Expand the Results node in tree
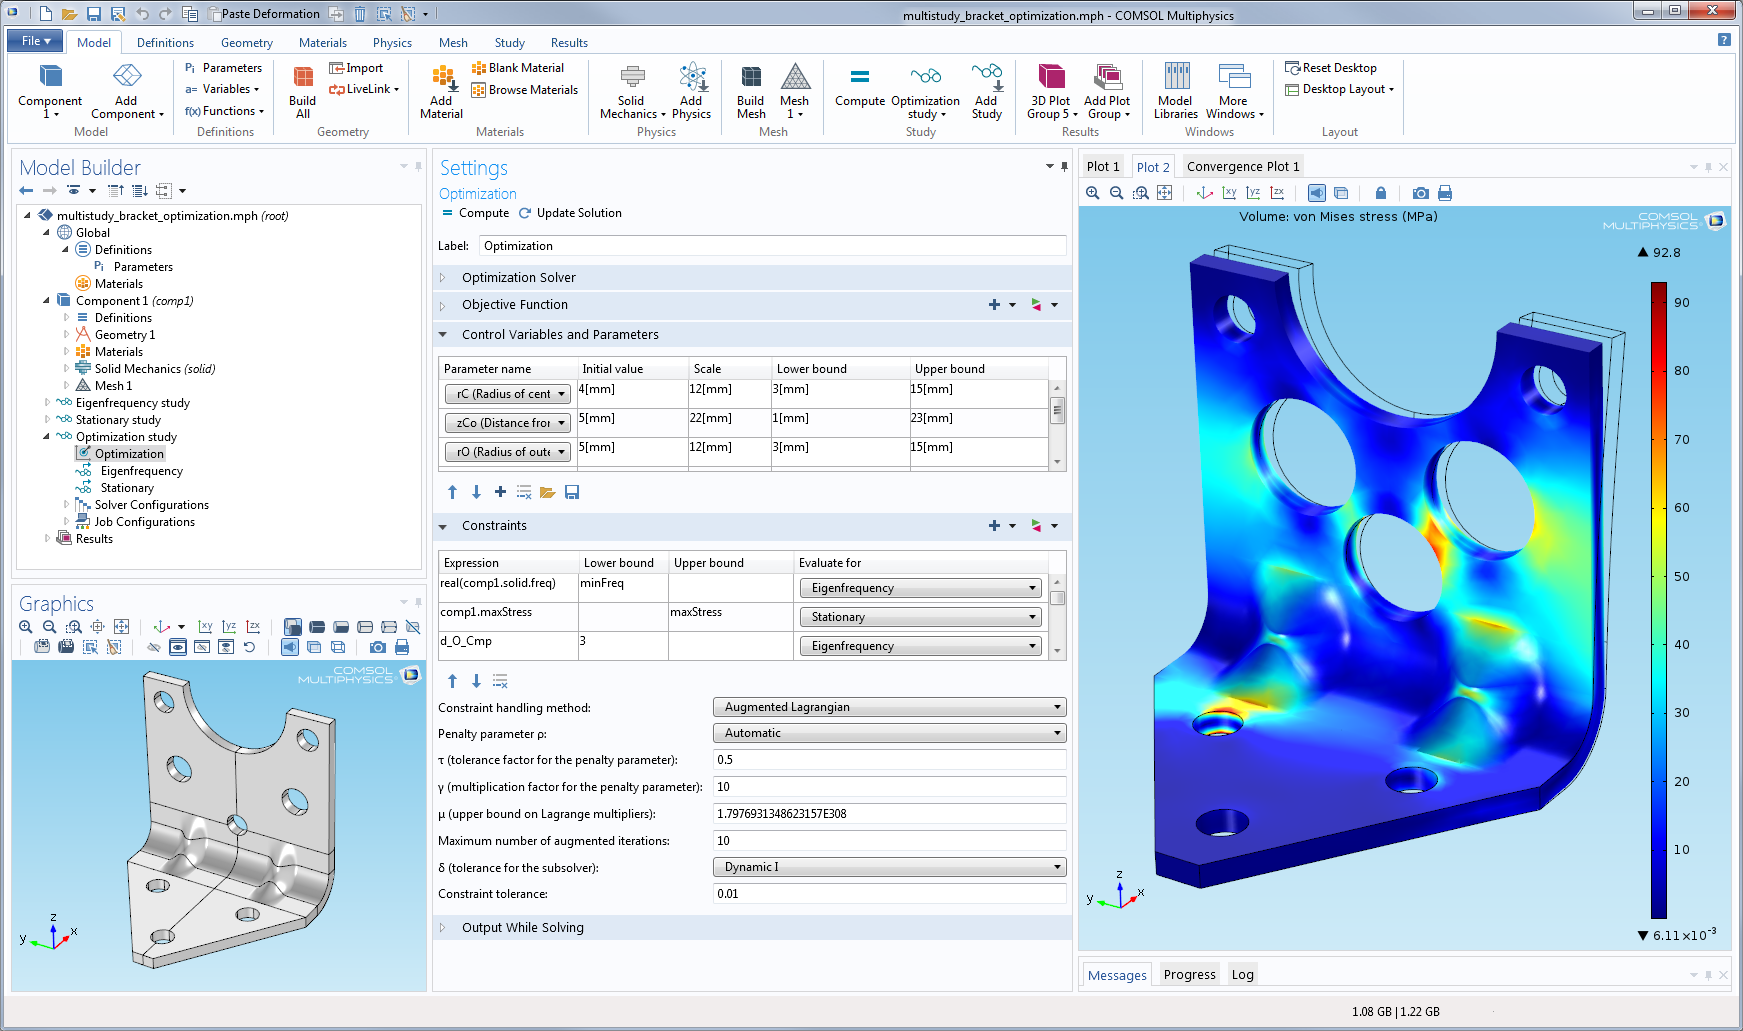The width and height of the screenshot is (1743, 1031). pos(47,539)
